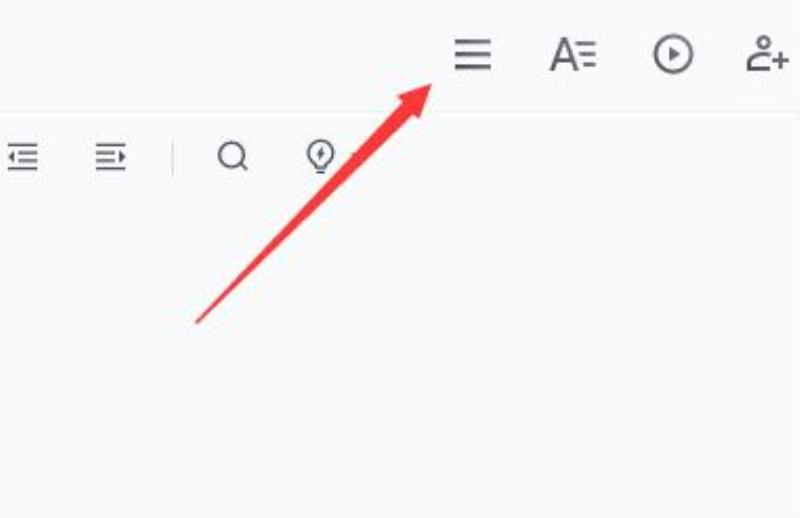Screen dimensions: 800x518
Task: Indent text using right-arrow lines icon
Action: [x=111, y=156]
